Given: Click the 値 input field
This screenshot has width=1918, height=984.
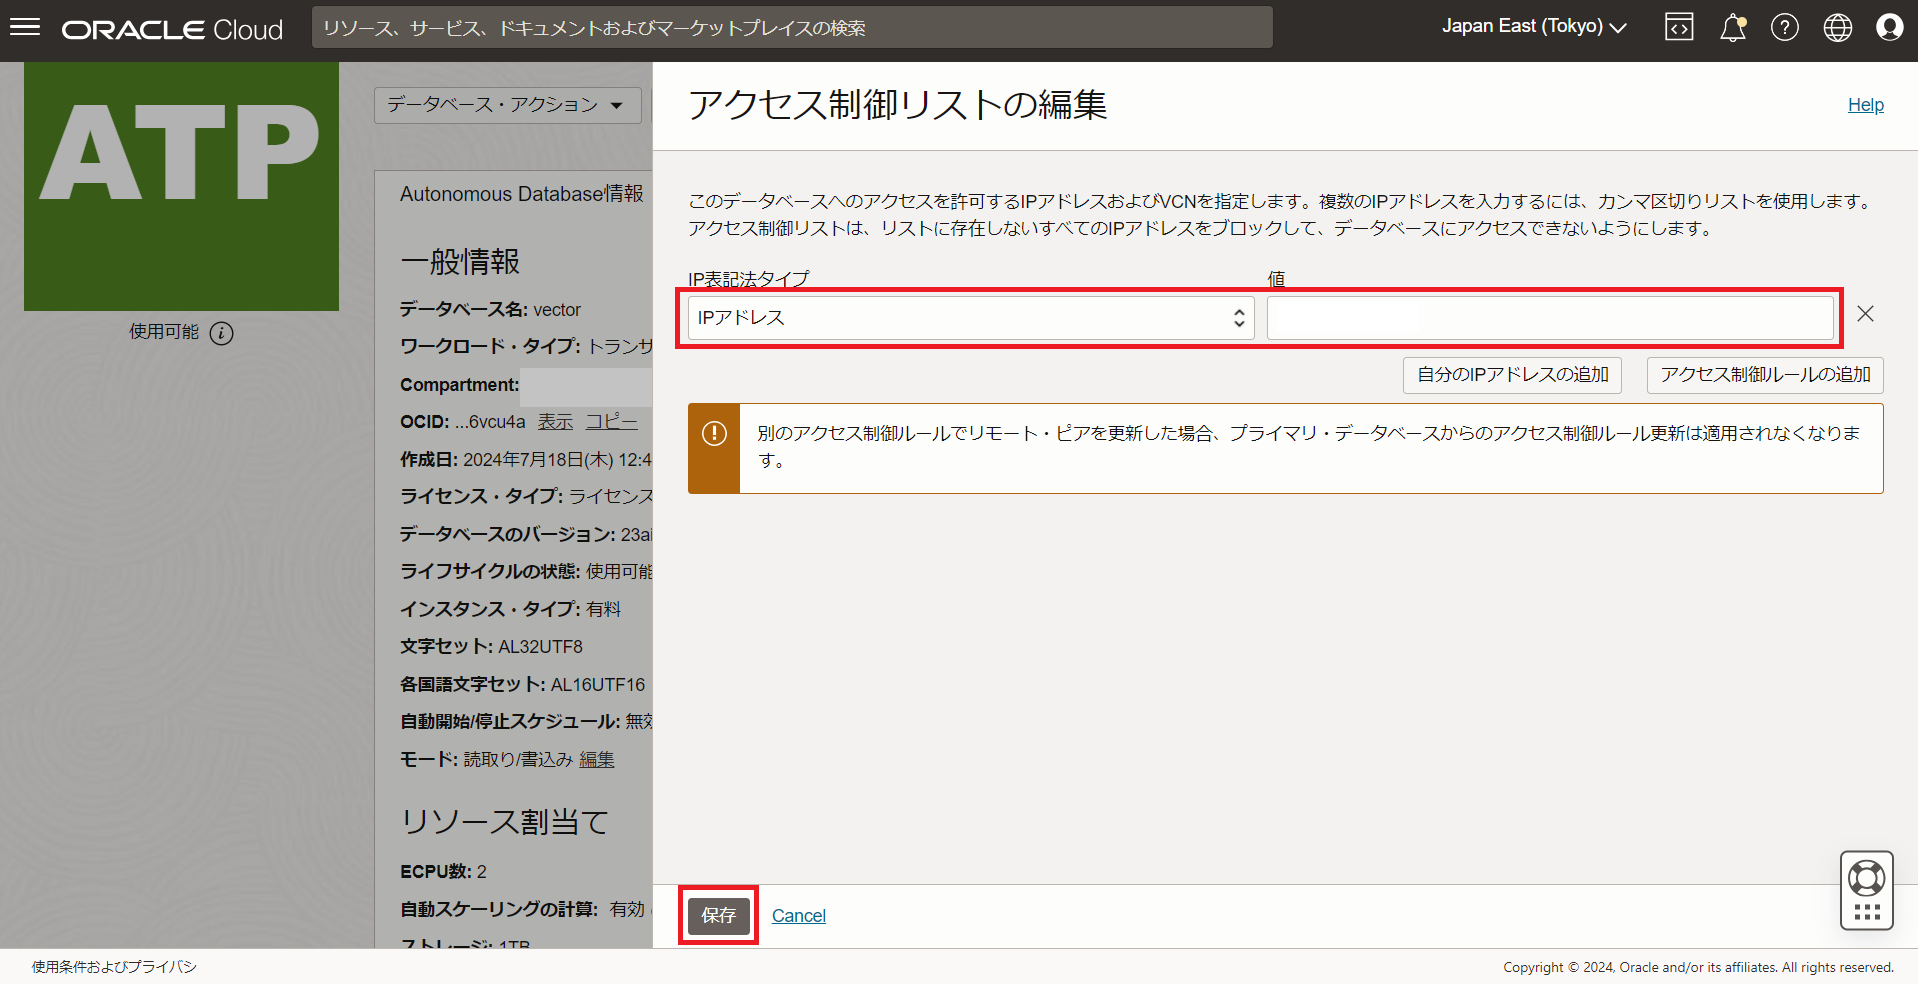Looking at the screenshot, I should coord(1549,318).
